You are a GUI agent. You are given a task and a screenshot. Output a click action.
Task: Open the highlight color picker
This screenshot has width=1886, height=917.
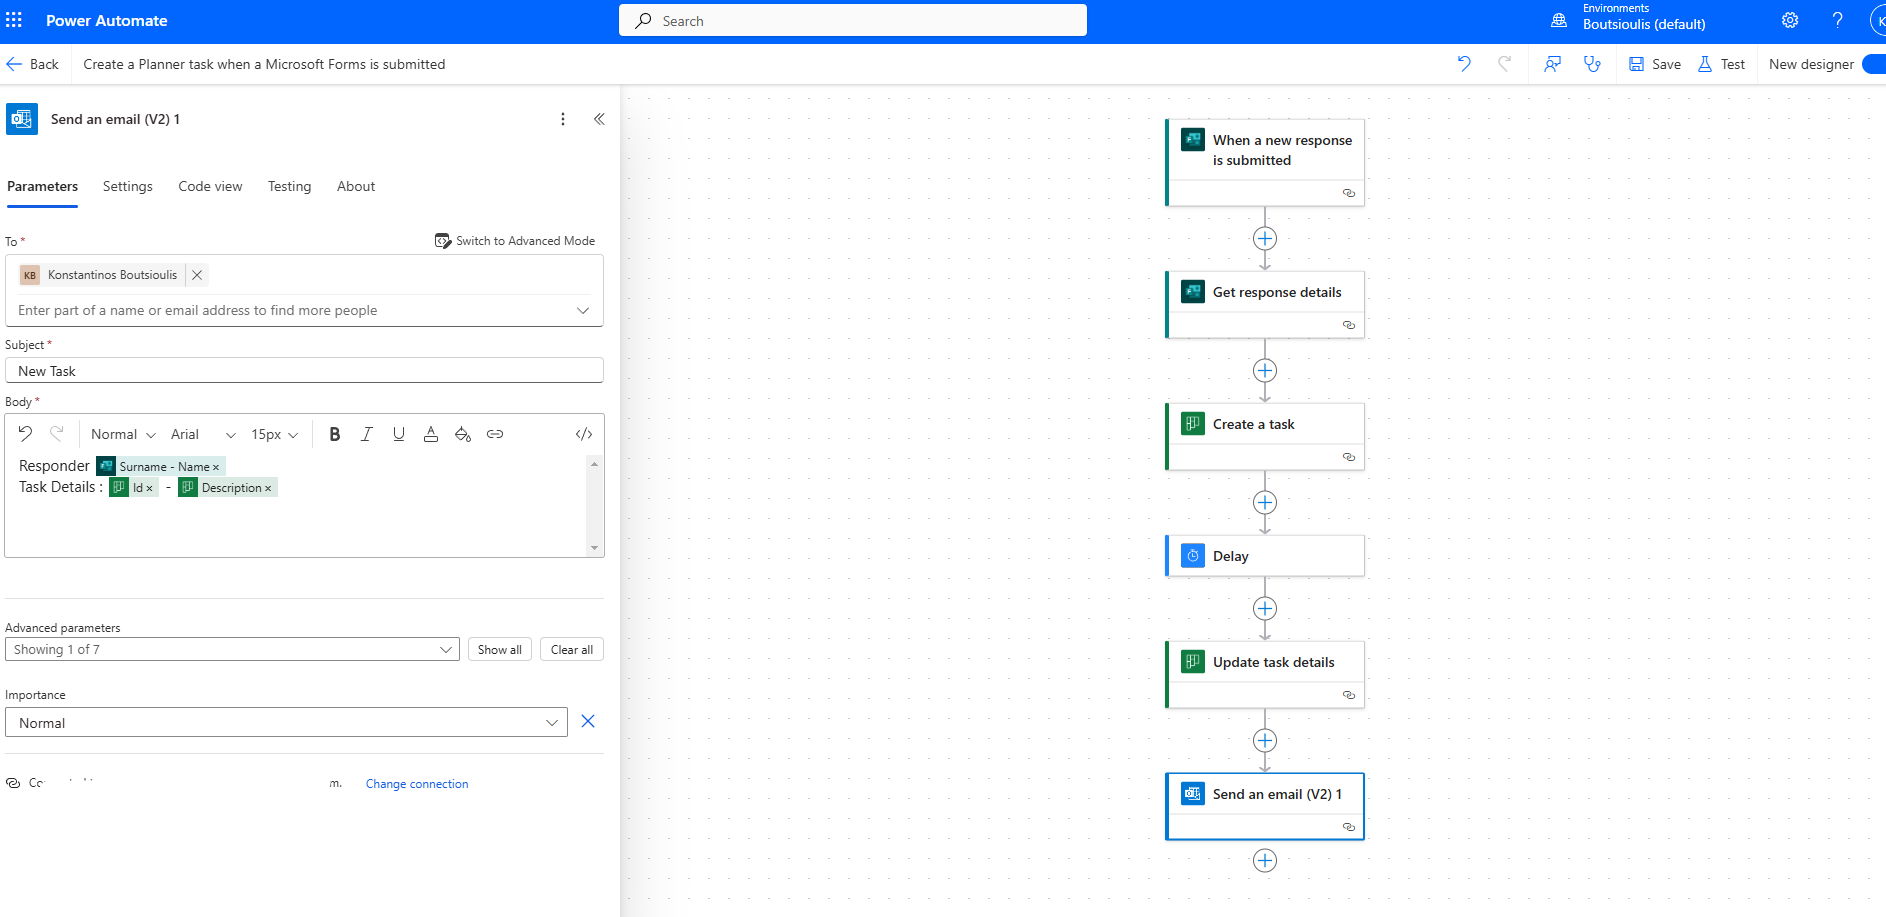click(463, 434)
